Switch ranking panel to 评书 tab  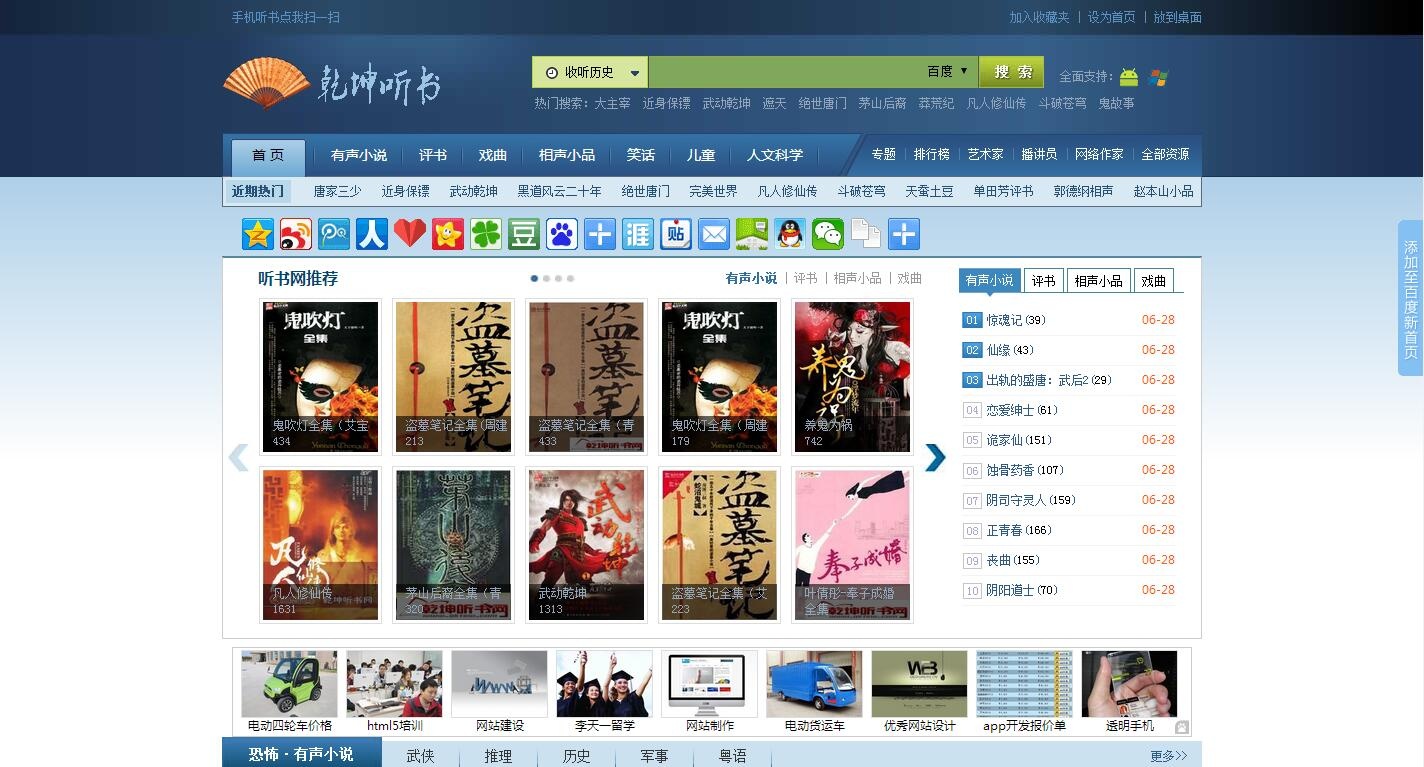1043,281
